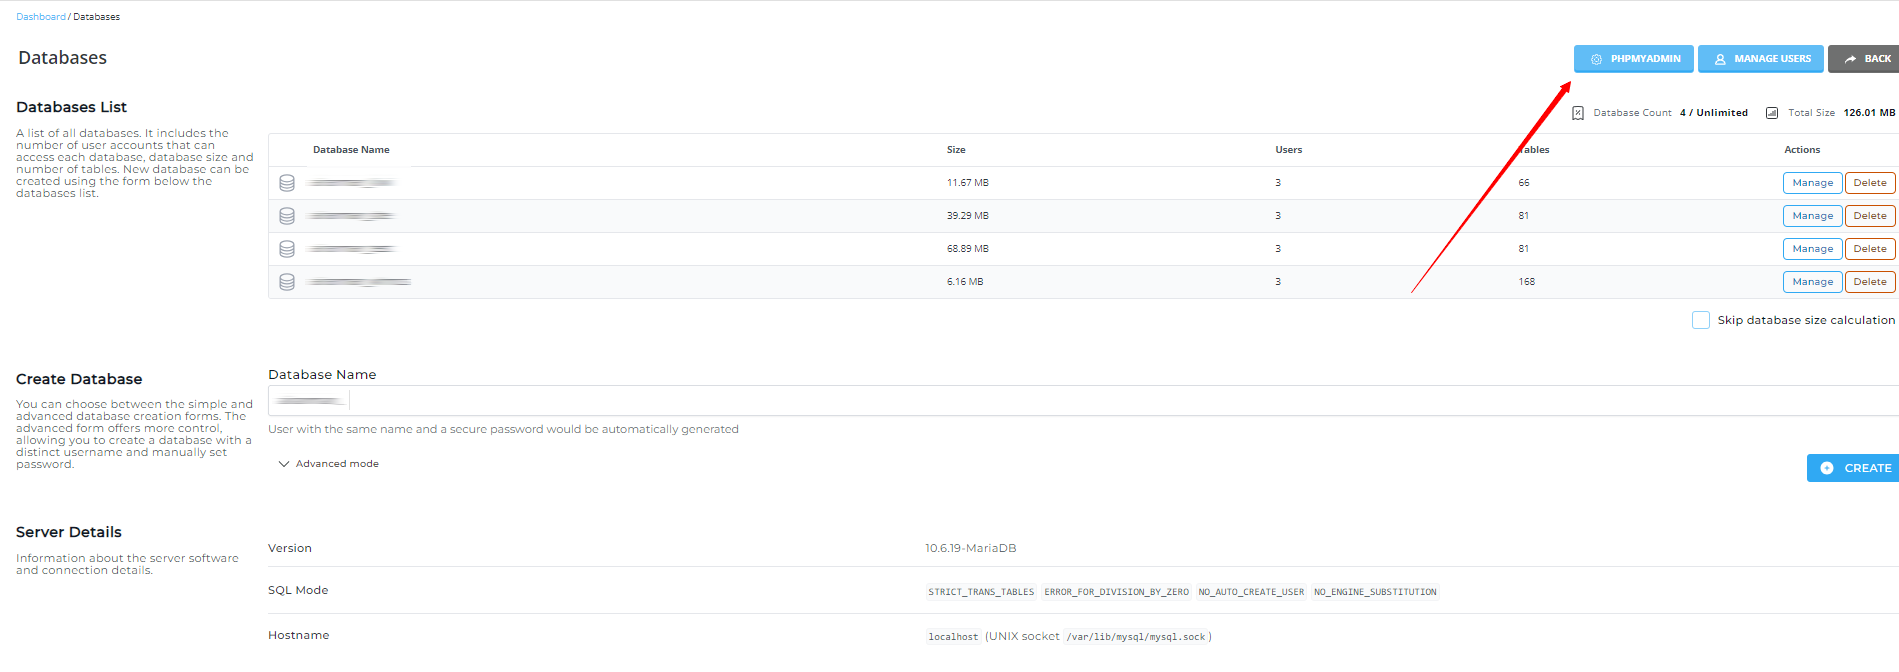This screenshot has width=1899, height=672.
Task: Open phpMyAdmin via the PHPMYADMIN button
Action: [x=1633, y=59]
